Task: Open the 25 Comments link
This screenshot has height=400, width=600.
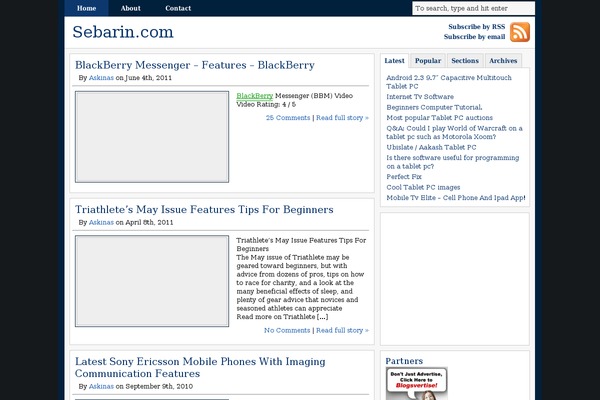Action: click(288, 118)
